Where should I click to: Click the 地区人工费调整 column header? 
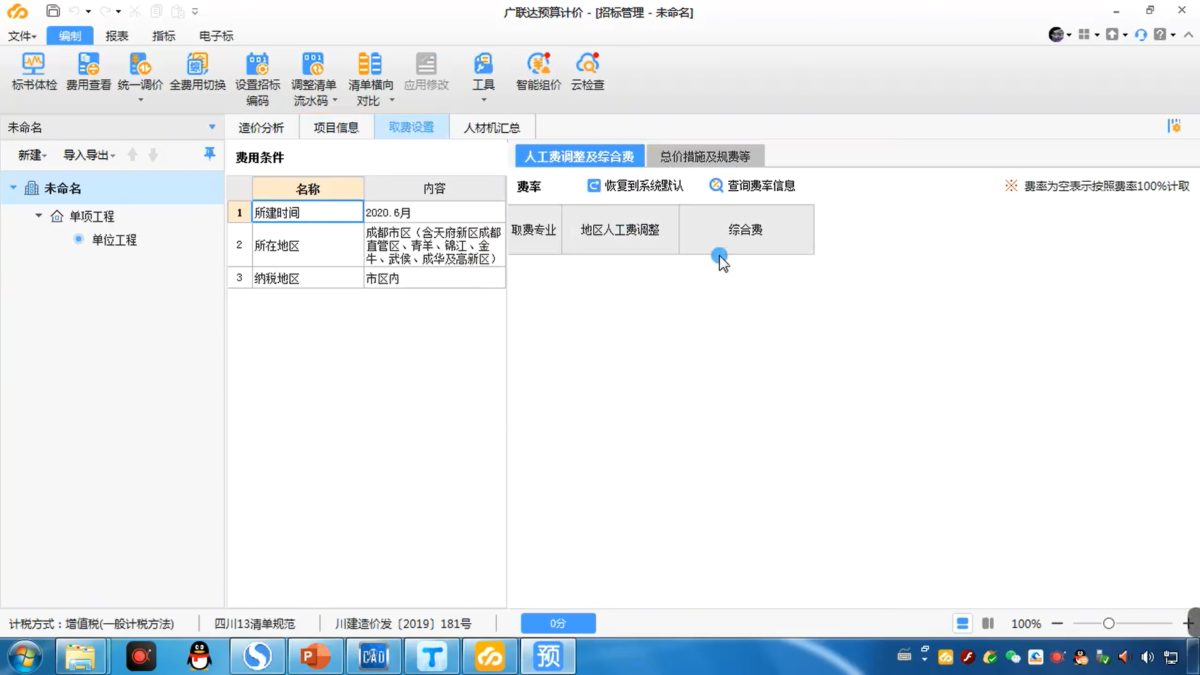tap(620, 230)
